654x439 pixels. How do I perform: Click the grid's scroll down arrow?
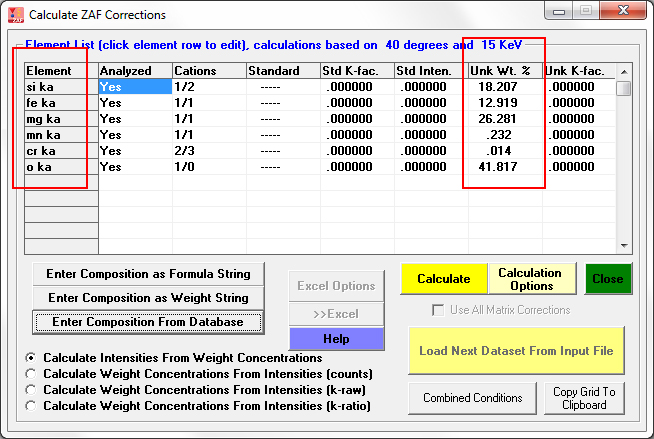click(623, 245)
